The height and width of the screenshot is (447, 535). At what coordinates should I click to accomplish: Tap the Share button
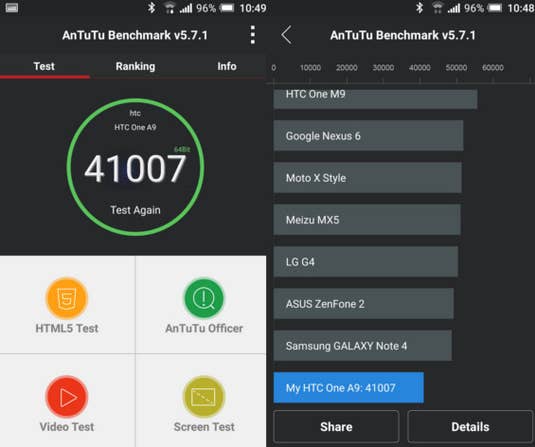pyautogui.click(x=336, y=427)
